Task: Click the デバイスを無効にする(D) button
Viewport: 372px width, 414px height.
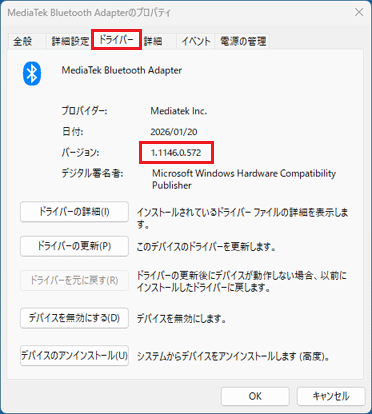Action: [x=74, y=318]
